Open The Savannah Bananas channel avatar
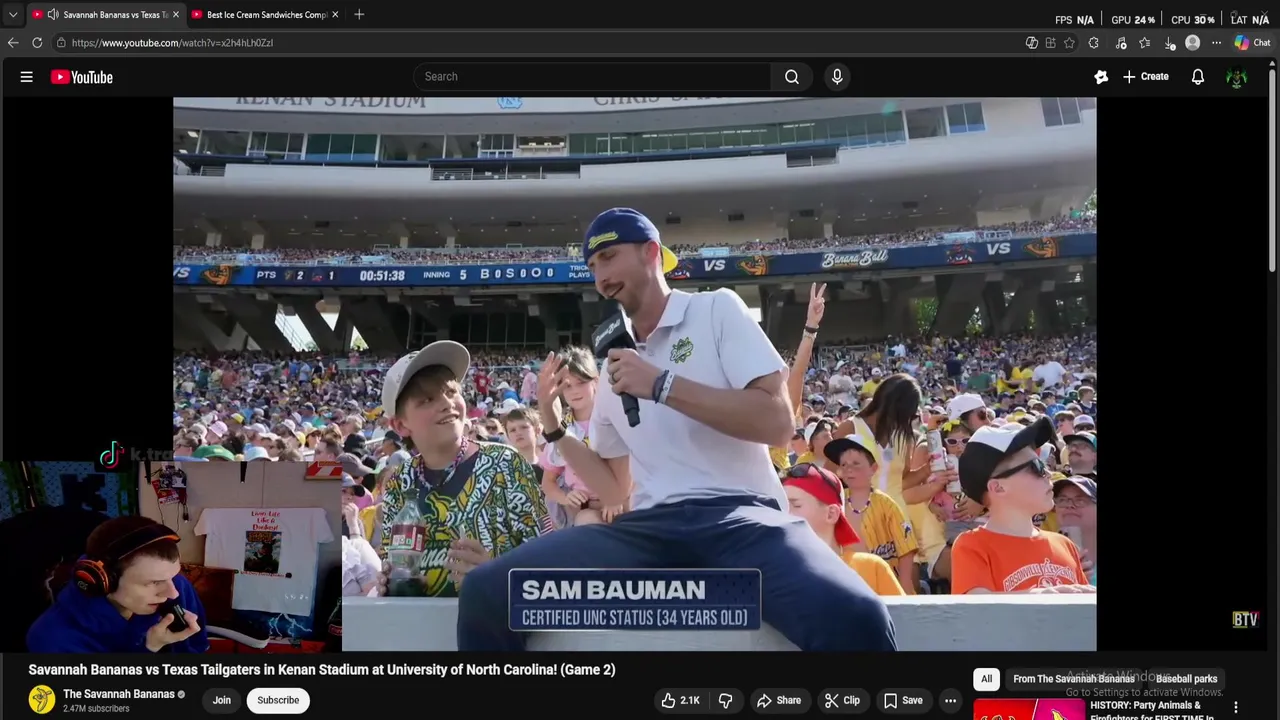The image size is (1280, 720). [x=42, y=699]
